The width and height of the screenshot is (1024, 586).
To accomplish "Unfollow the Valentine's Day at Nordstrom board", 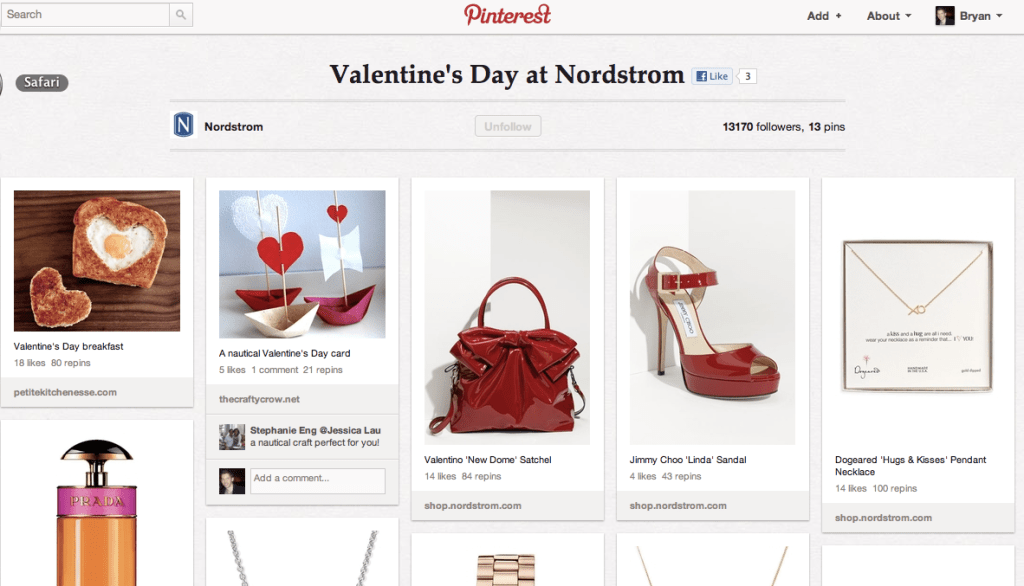I will [507, 125].
